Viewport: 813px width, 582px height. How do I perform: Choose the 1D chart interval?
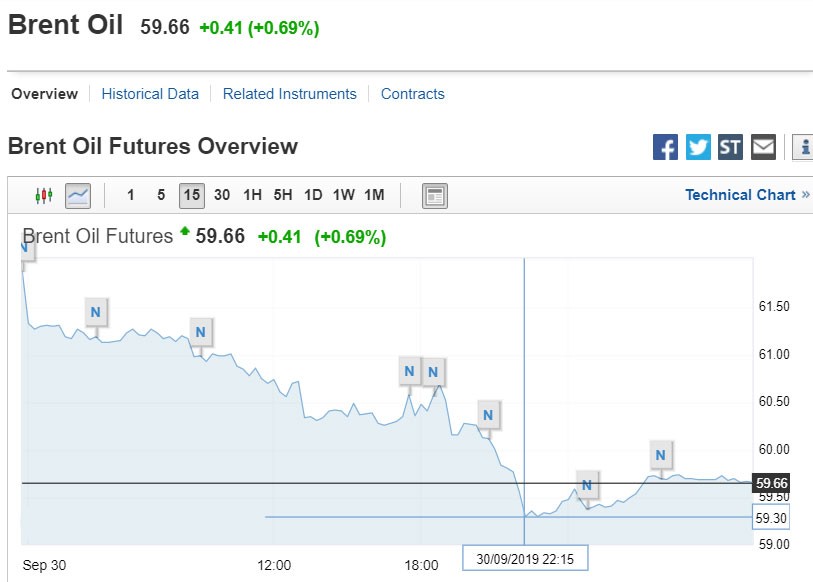coord(313,195)
